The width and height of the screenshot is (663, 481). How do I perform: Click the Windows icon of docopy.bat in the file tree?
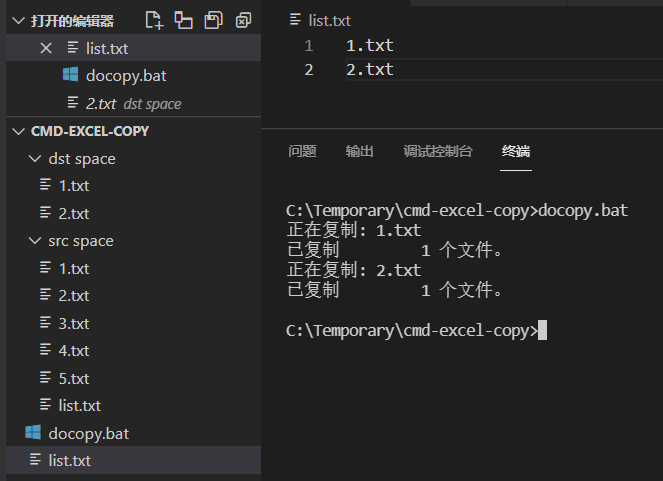(33, 433)
